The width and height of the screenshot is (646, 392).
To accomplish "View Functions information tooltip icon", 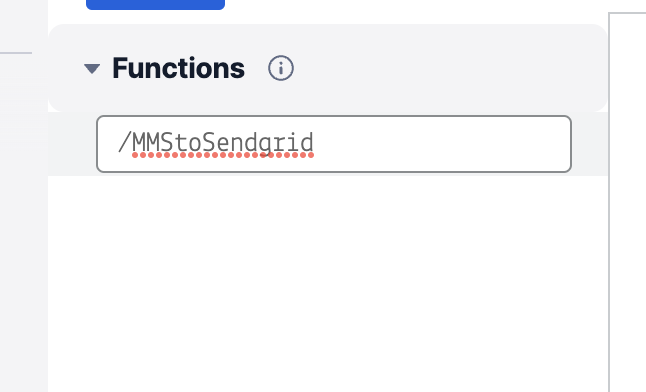I will tap(281, 68).
